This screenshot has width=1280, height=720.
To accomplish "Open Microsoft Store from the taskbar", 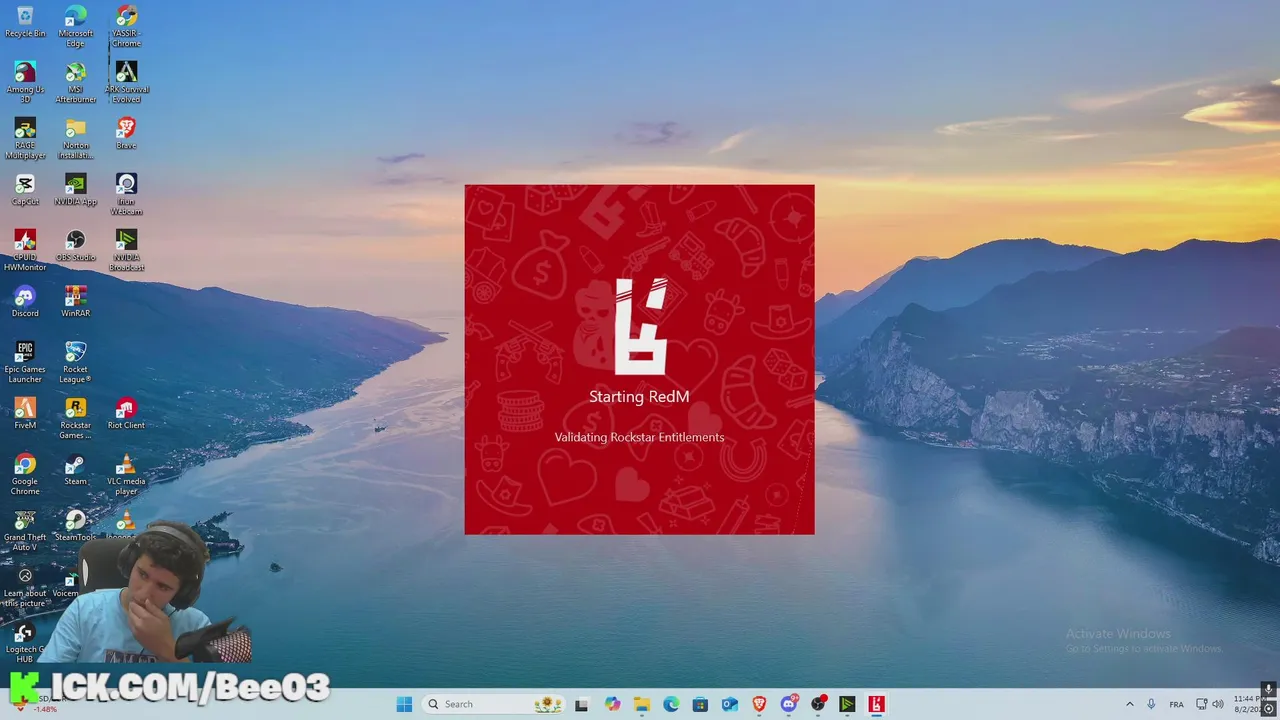I will [701, 704].
